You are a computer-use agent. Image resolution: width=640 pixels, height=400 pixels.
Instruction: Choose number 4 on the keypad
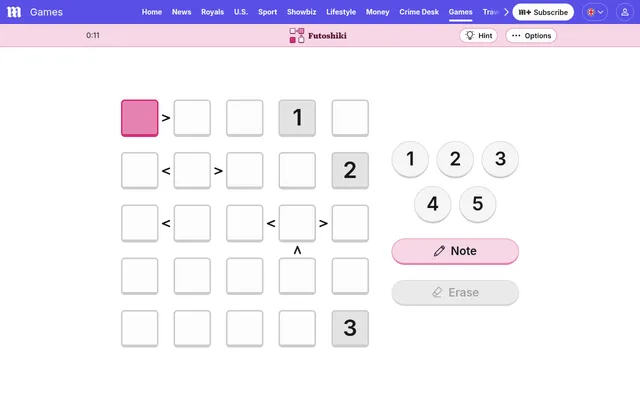click(433, 204)
